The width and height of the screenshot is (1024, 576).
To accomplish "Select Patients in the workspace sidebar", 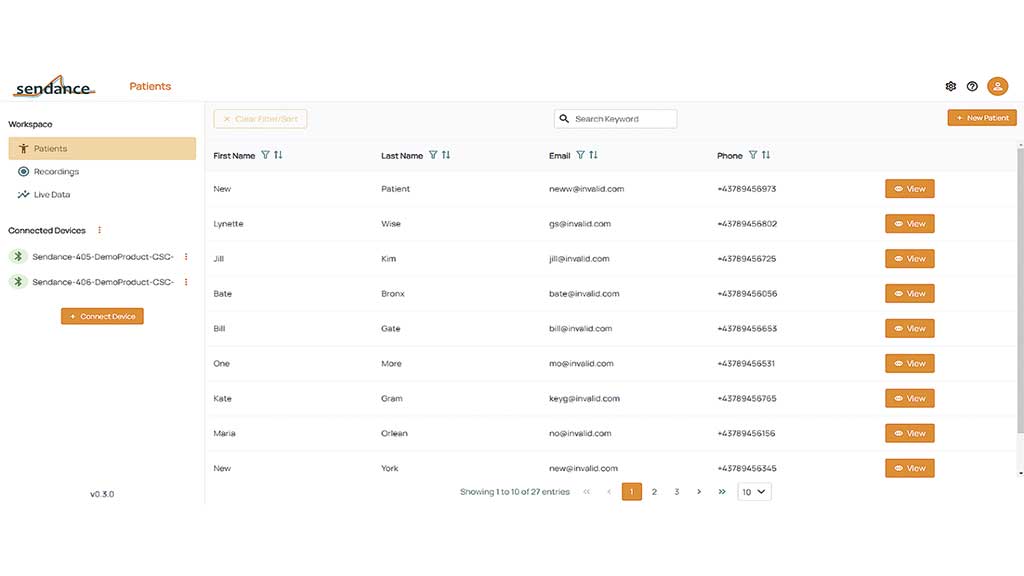I will click(x=50, y=149).
